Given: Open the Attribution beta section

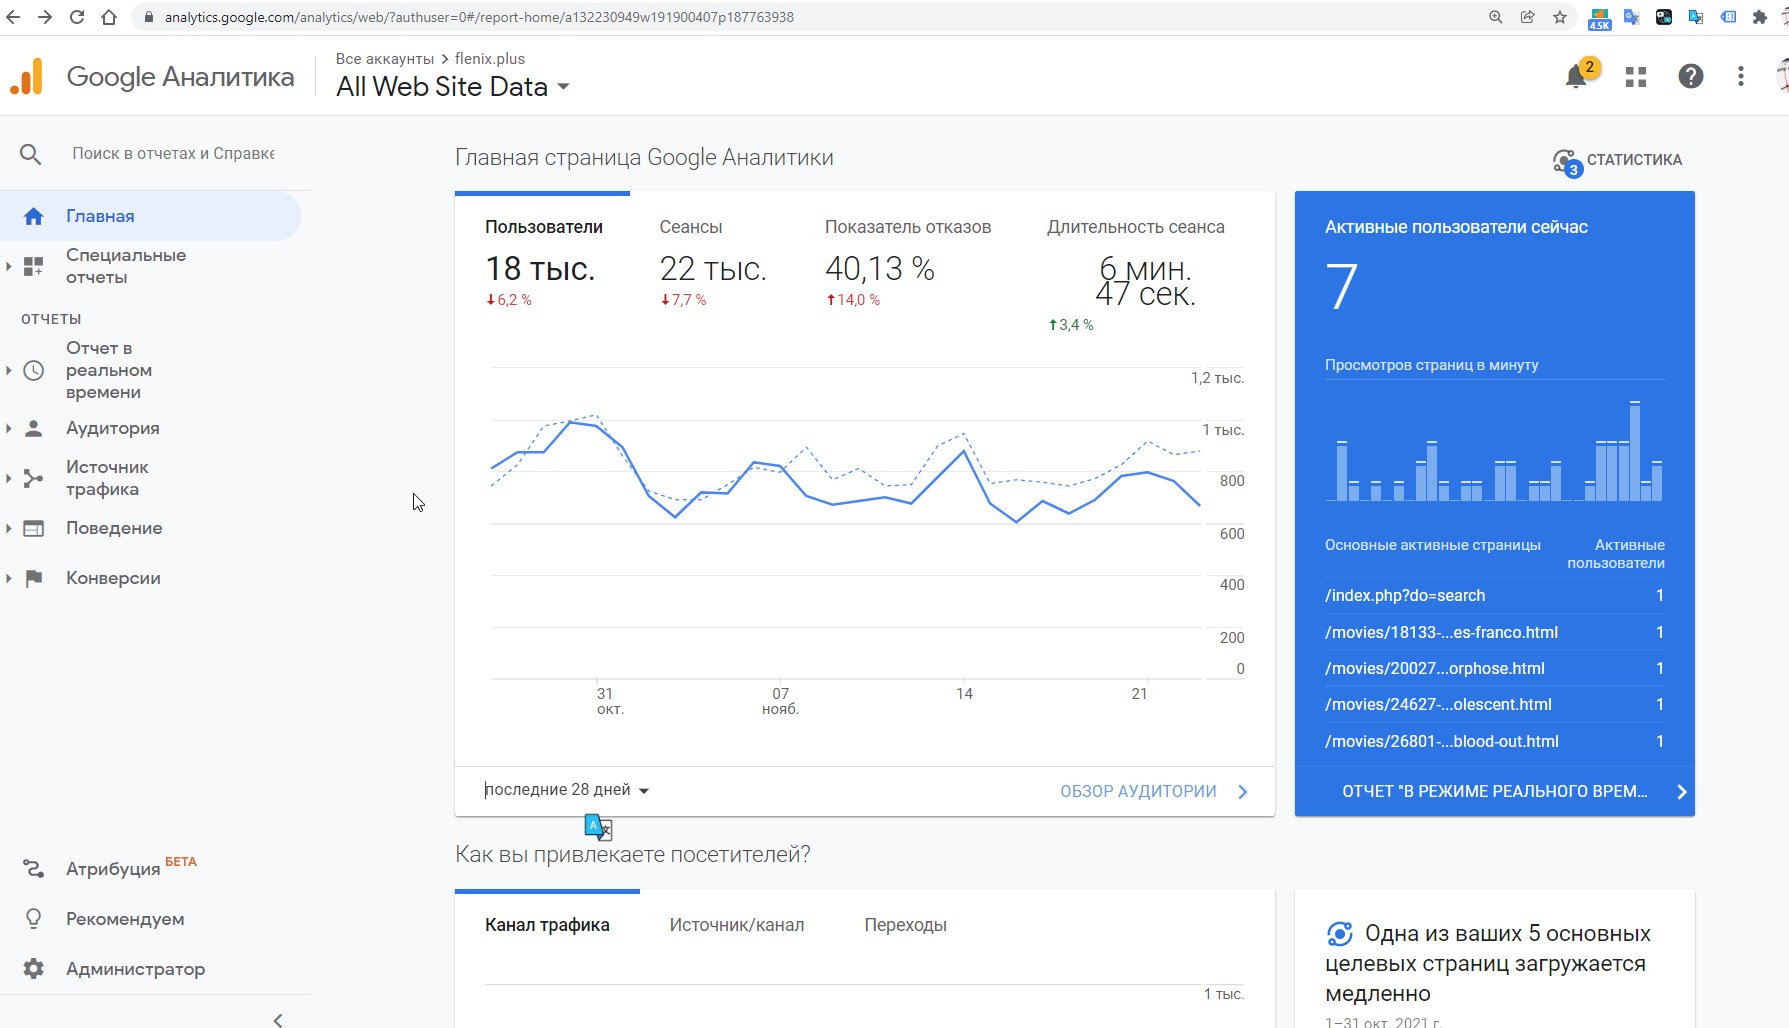Looking at the screenshot, I should (113, 869).
